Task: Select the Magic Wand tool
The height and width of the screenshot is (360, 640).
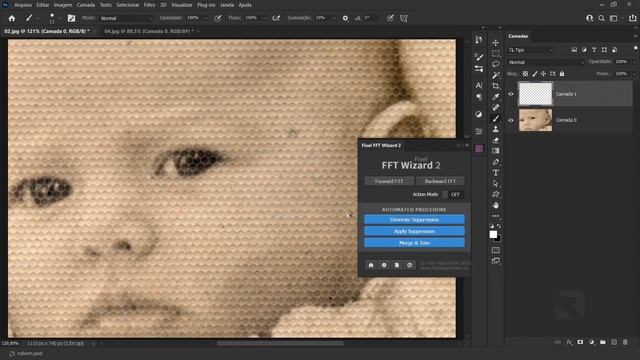Action: 496,75
